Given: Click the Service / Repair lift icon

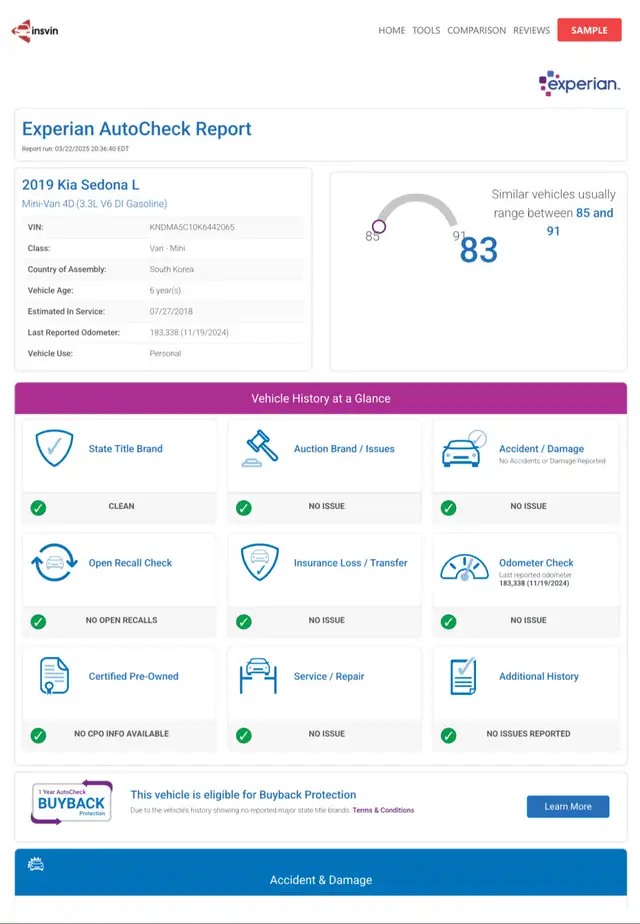Looking at the screenshot, I should point(258,676).
